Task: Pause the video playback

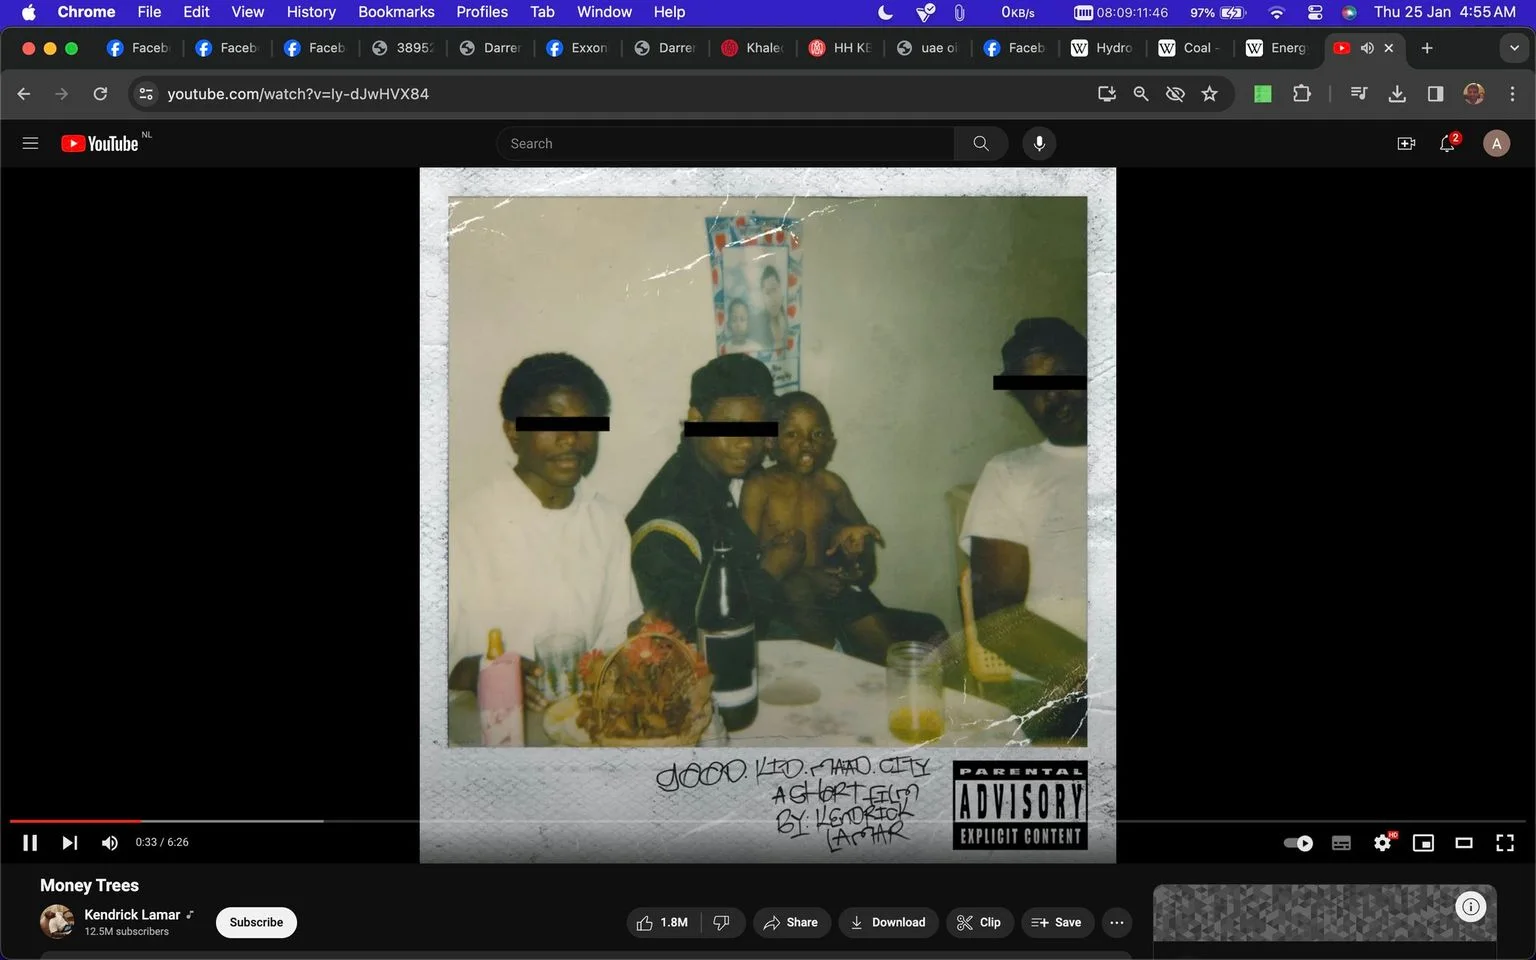Action: coord(30,843)
